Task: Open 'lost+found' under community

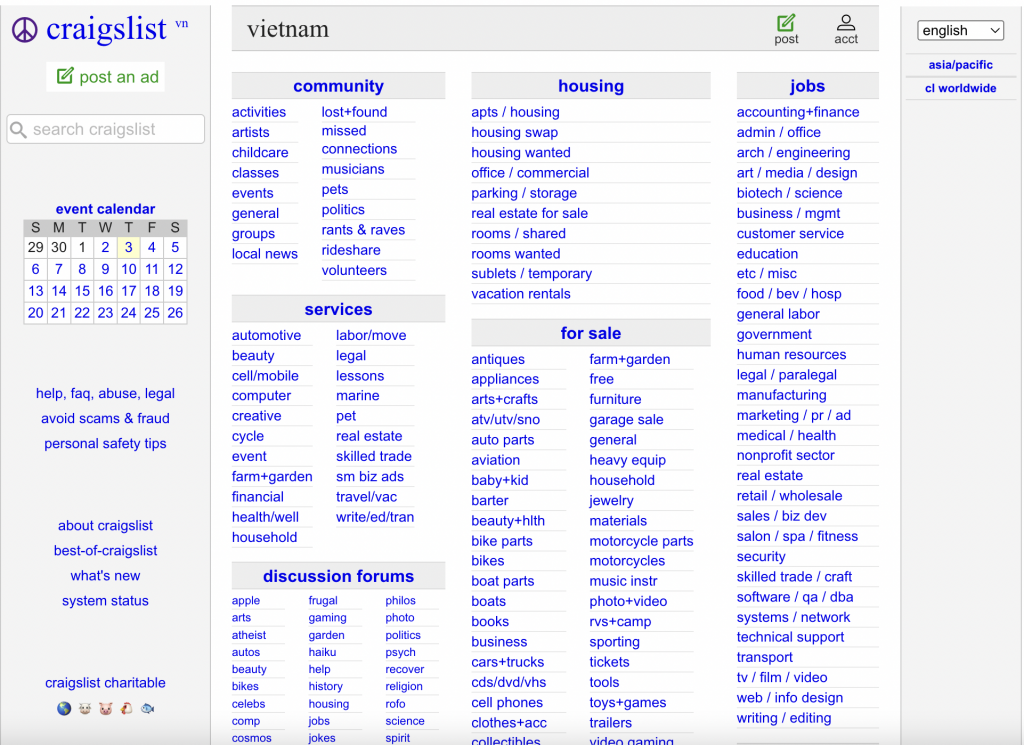Action: coord(354,112)
